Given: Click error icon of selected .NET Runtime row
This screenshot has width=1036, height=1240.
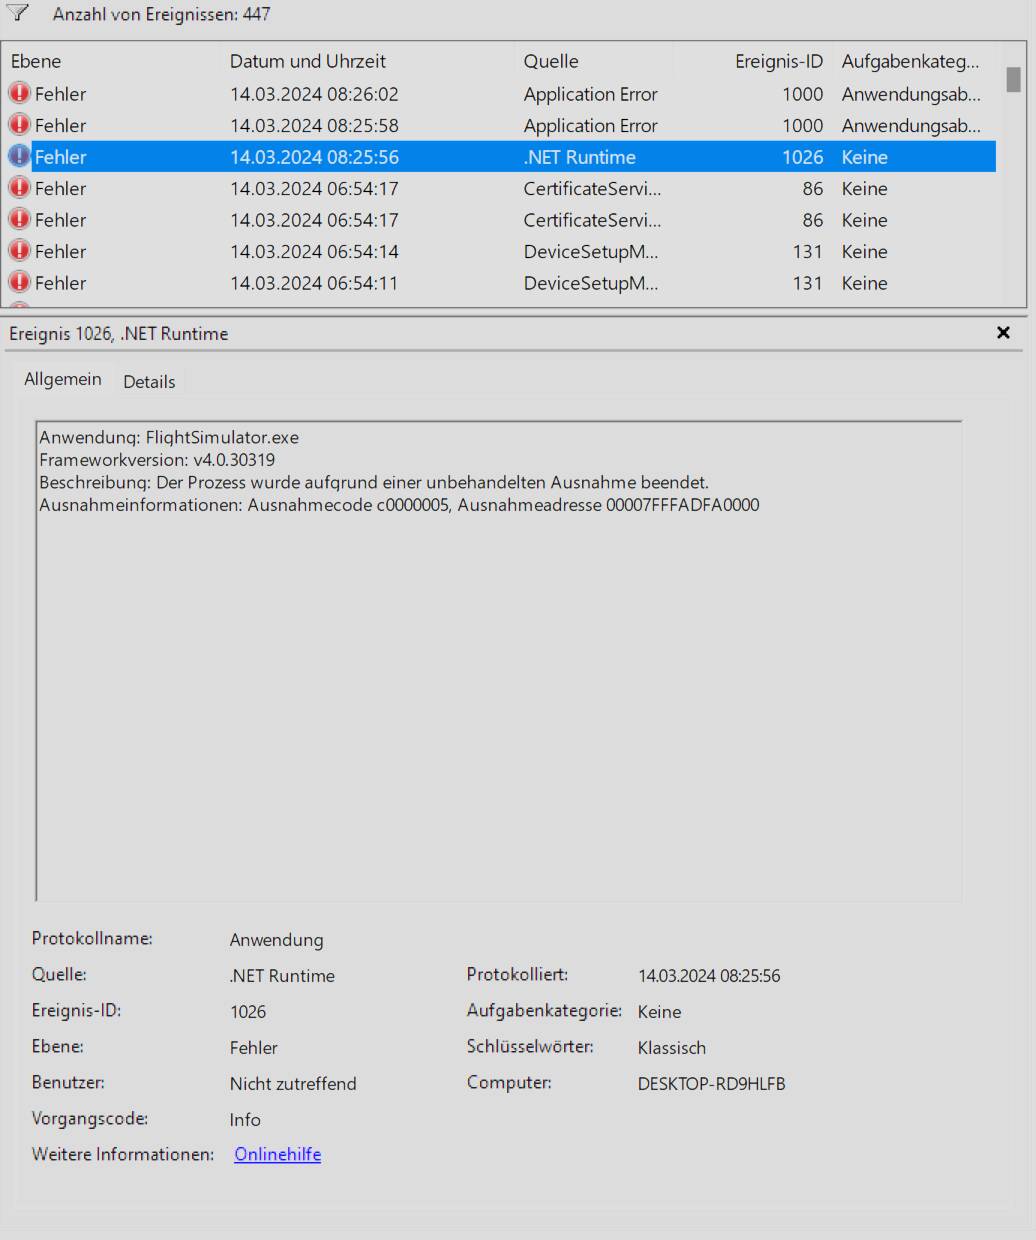Looking at the screenshot, I should coord(19,157).
